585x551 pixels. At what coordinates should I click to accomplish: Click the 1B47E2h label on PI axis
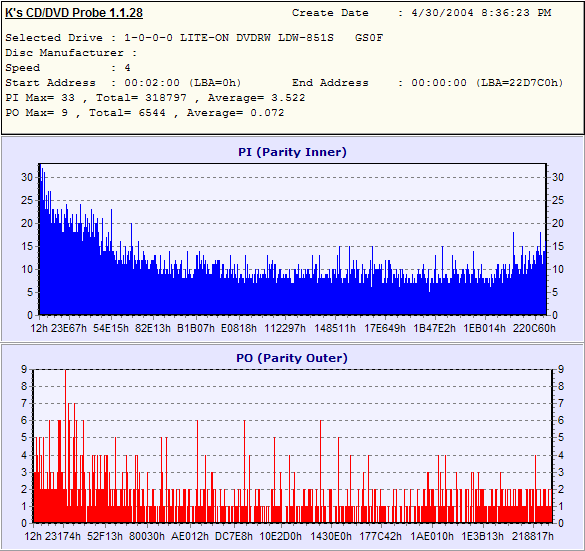tap(435, 328)
